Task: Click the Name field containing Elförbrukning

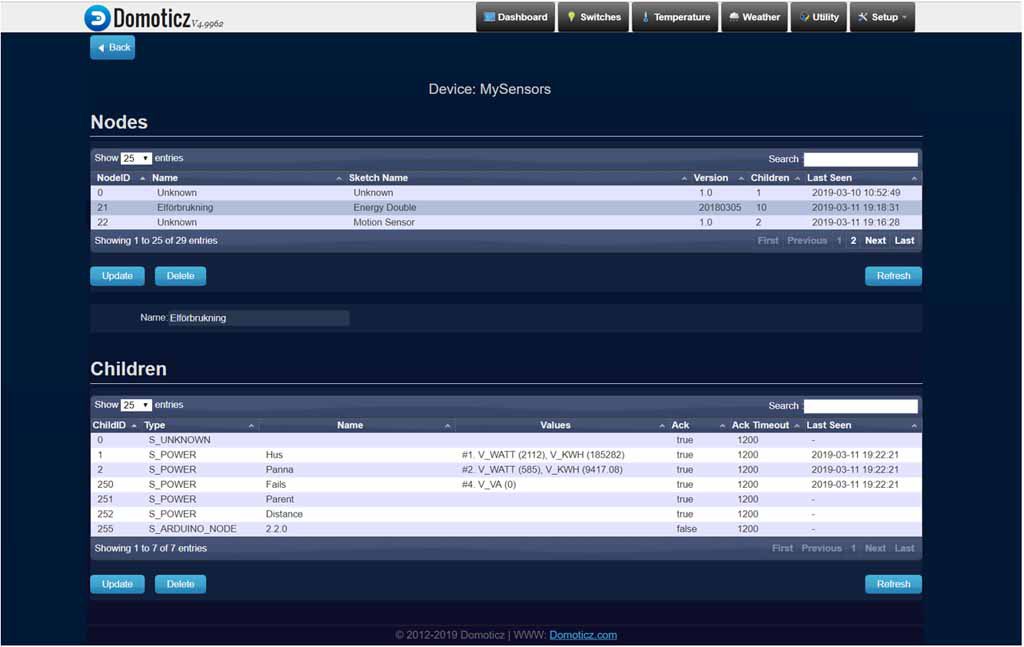Action: point(259,318)
